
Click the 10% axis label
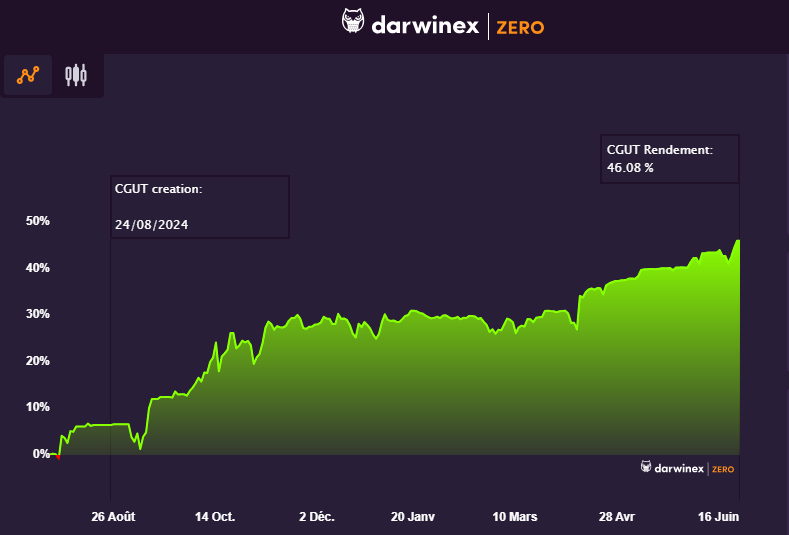click(x=38, y=407)
